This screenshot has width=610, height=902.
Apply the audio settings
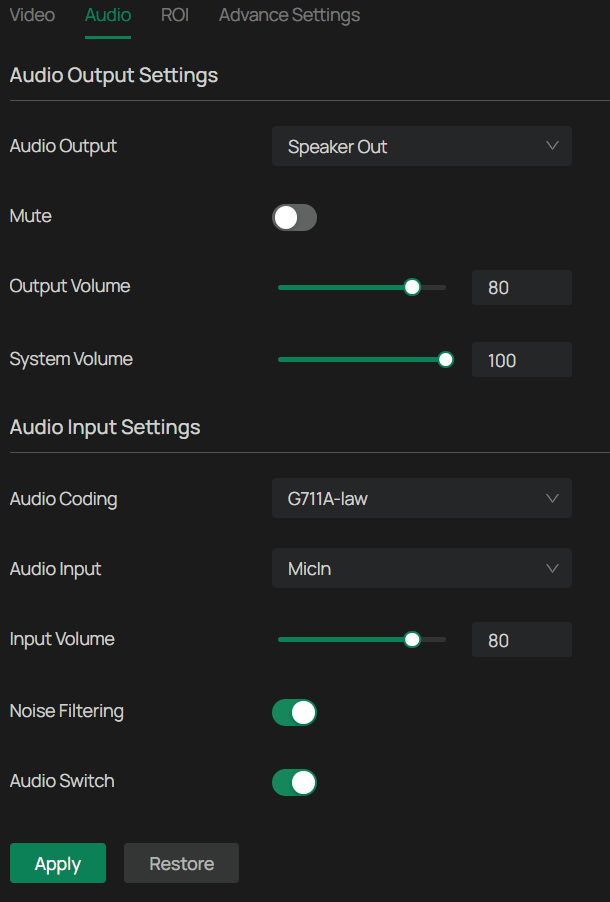click(58, 863)
